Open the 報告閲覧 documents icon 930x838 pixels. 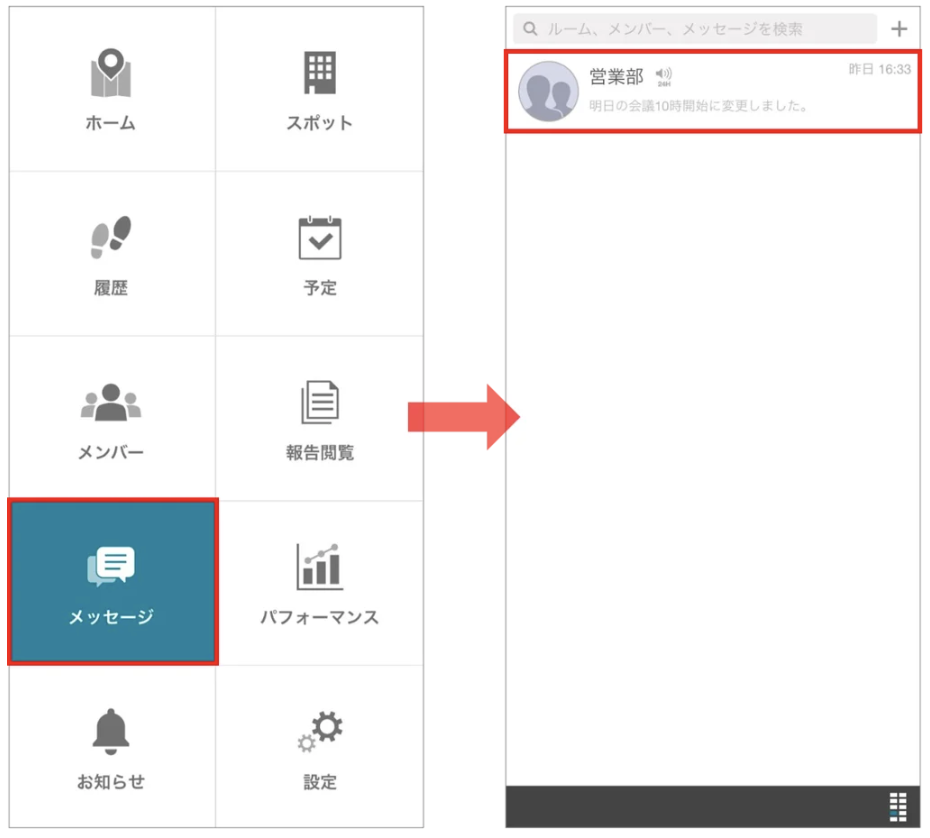point(320,402)
